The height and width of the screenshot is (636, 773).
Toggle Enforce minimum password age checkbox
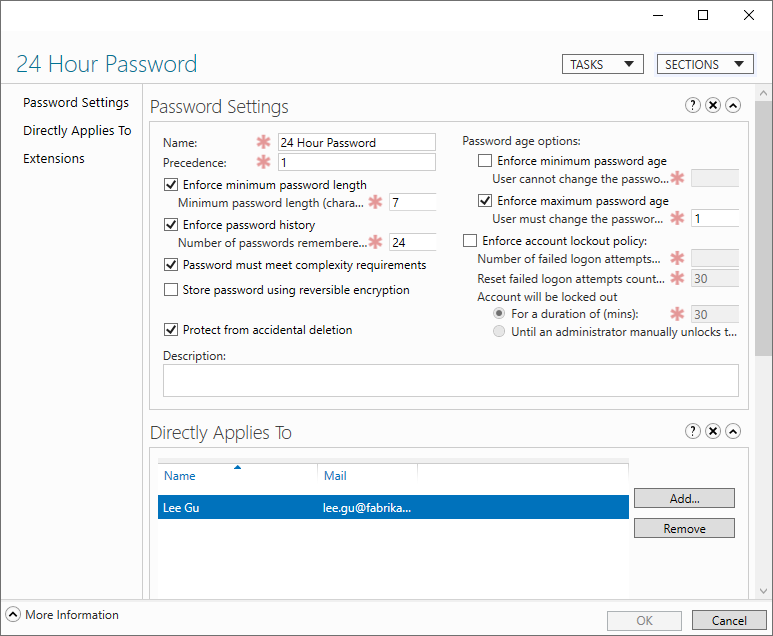[485, 161]
